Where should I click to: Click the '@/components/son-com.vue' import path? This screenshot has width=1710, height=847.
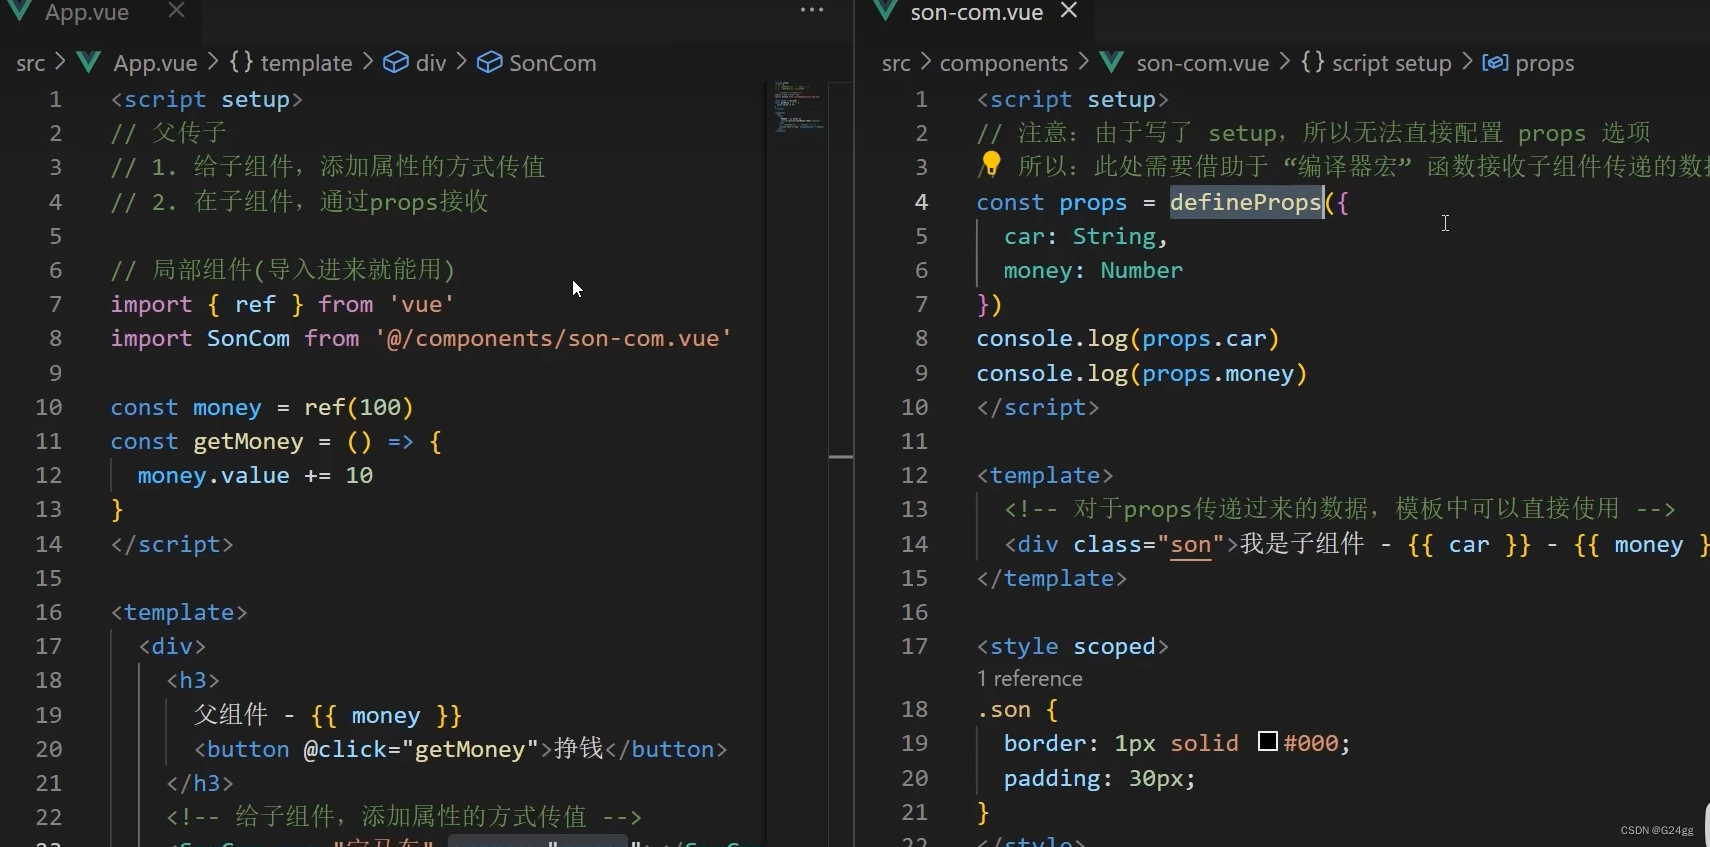point(554,338)
